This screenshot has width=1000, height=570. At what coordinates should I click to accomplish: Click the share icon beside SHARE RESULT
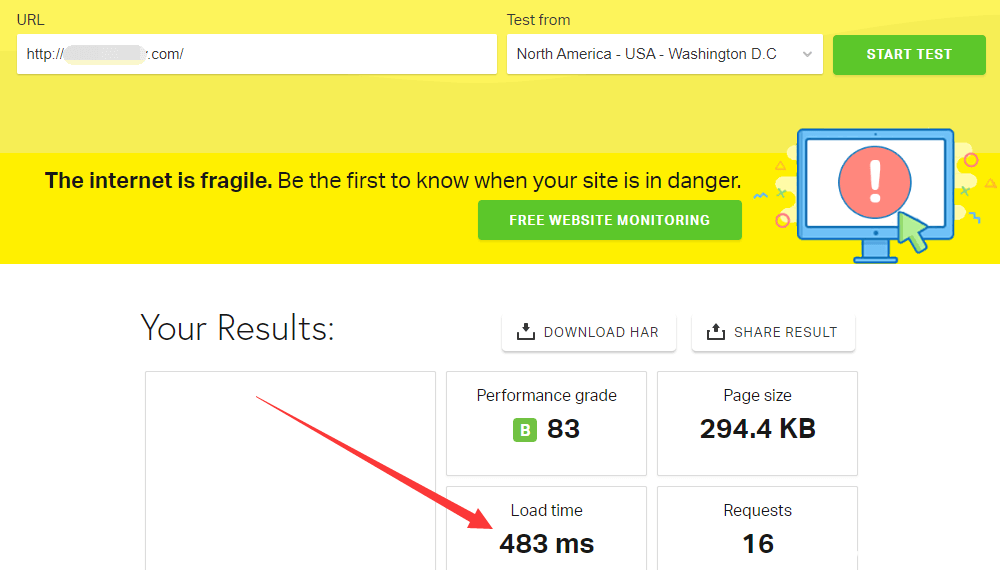pos(715,332)
